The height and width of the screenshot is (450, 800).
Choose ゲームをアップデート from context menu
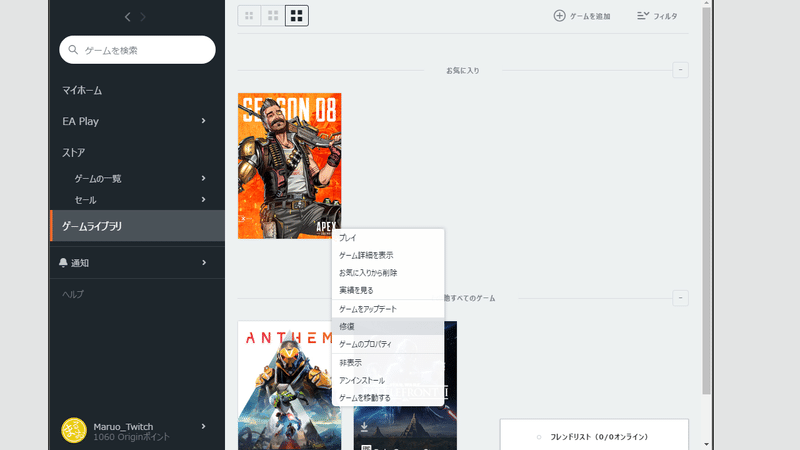388,309
